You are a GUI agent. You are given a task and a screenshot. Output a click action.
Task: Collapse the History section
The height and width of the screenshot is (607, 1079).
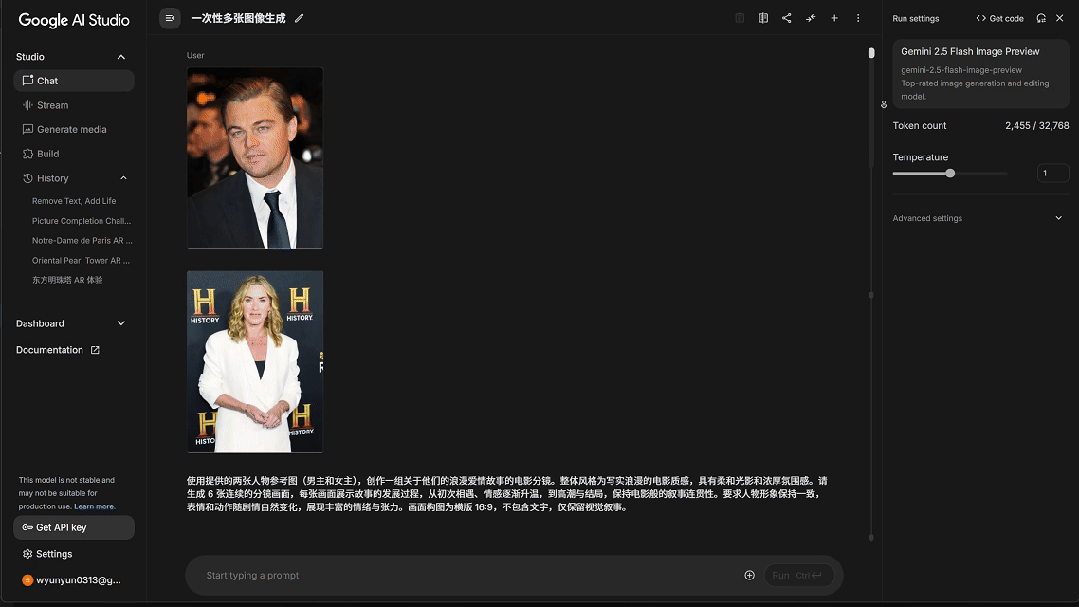coord(122,177)
